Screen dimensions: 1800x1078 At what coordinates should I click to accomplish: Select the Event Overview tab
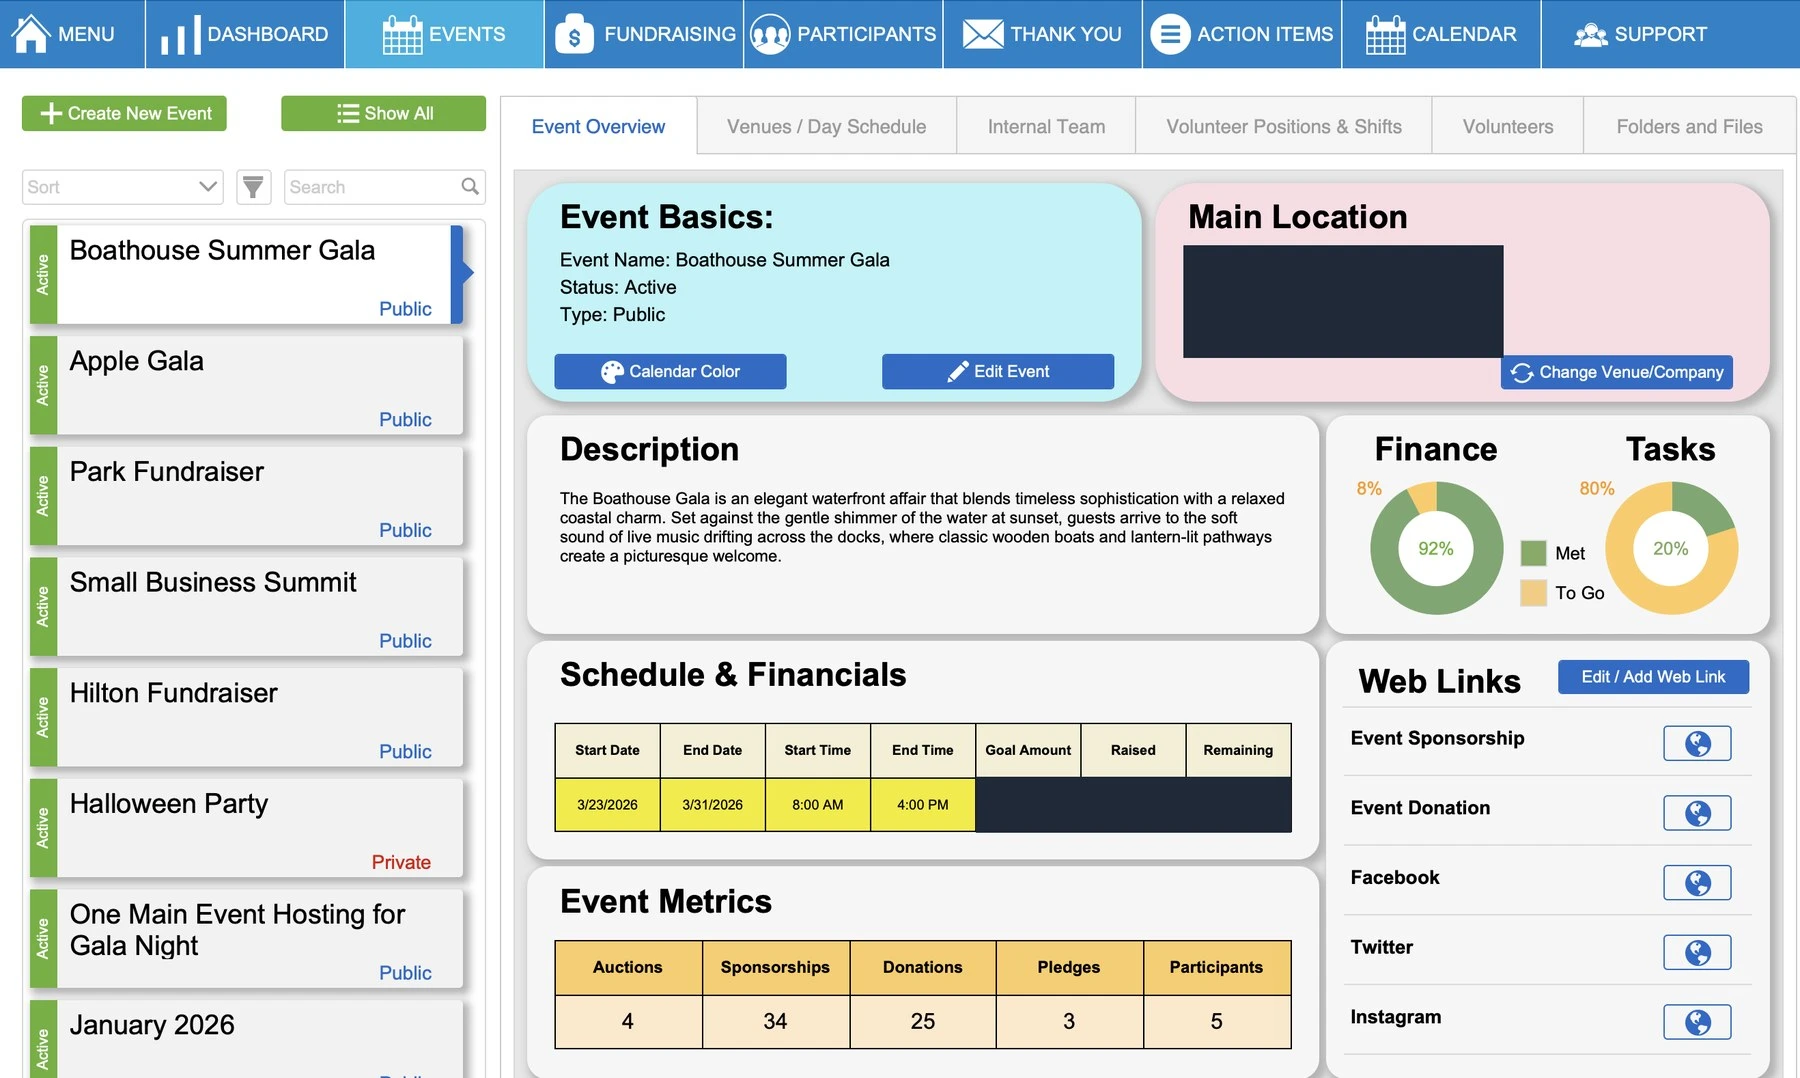[x=598, y=127]
